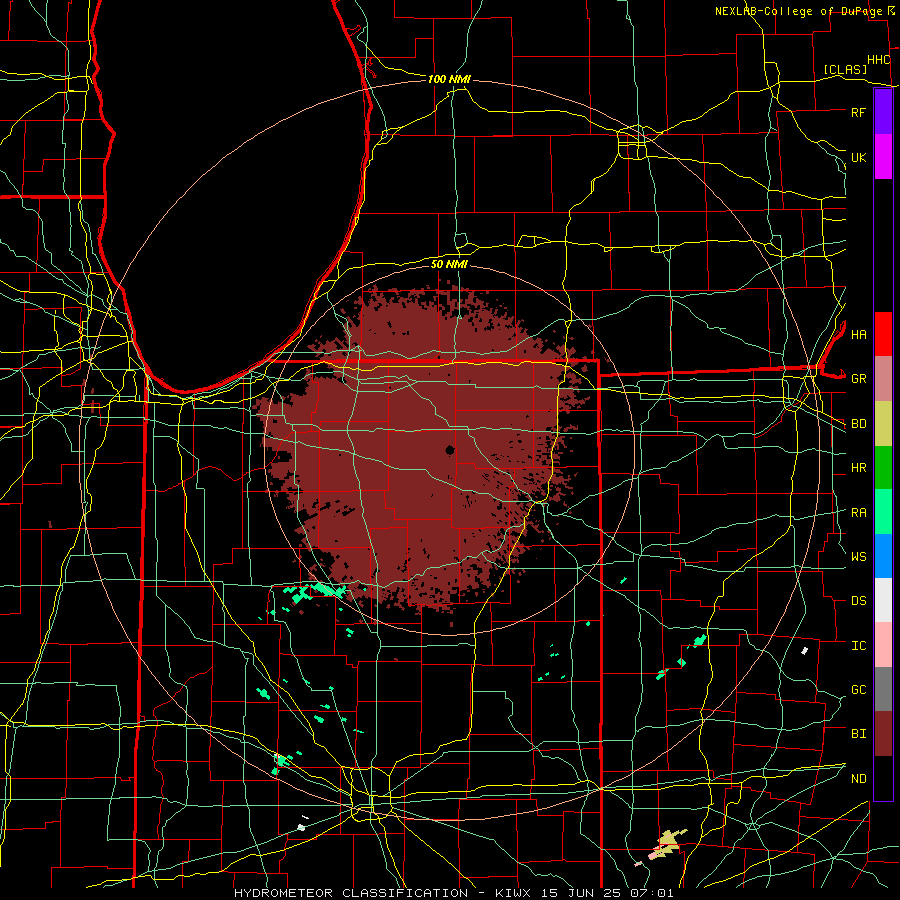Click the IC light pink legend swatch
900x900 pixels.
(883, 645)
